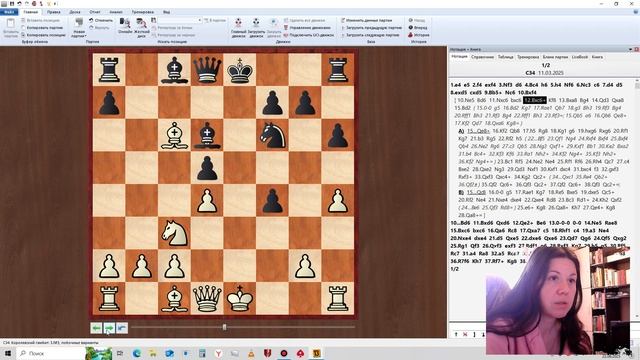This screenshot has height=360, width=640.
Task: Click the green back arrow below board
Action: coord(96,328)
